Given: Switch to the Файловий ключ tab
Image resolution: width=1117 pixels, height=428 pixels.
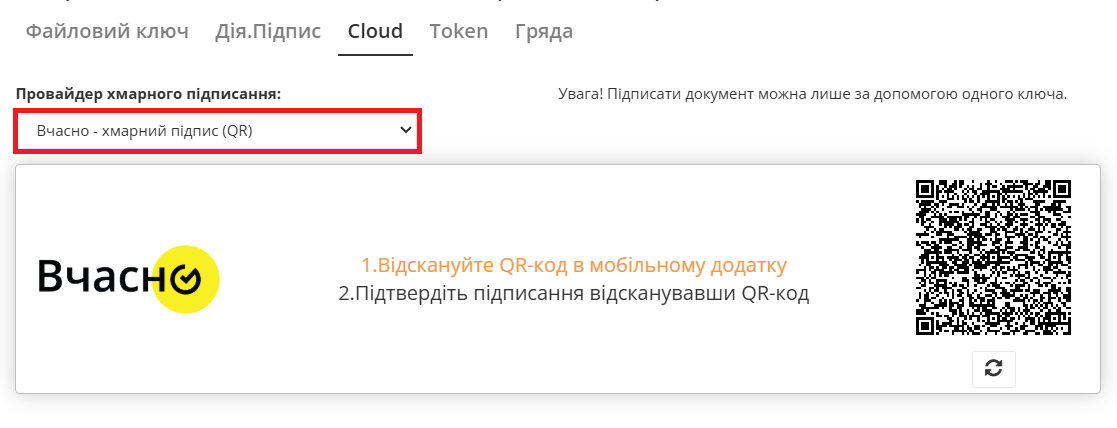Looking at the screenshot, I should click(x=107, y=31).
